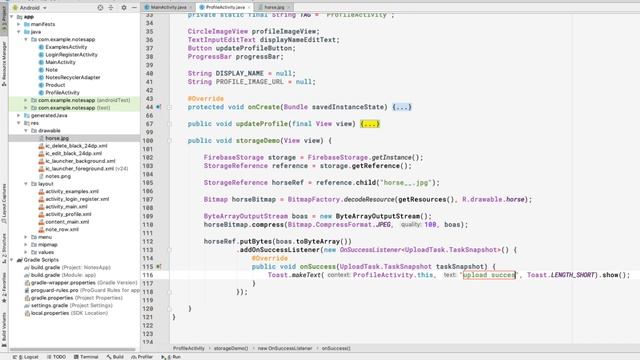Select ic_edit_black_24dp.xml drawable

click(73, 153)
